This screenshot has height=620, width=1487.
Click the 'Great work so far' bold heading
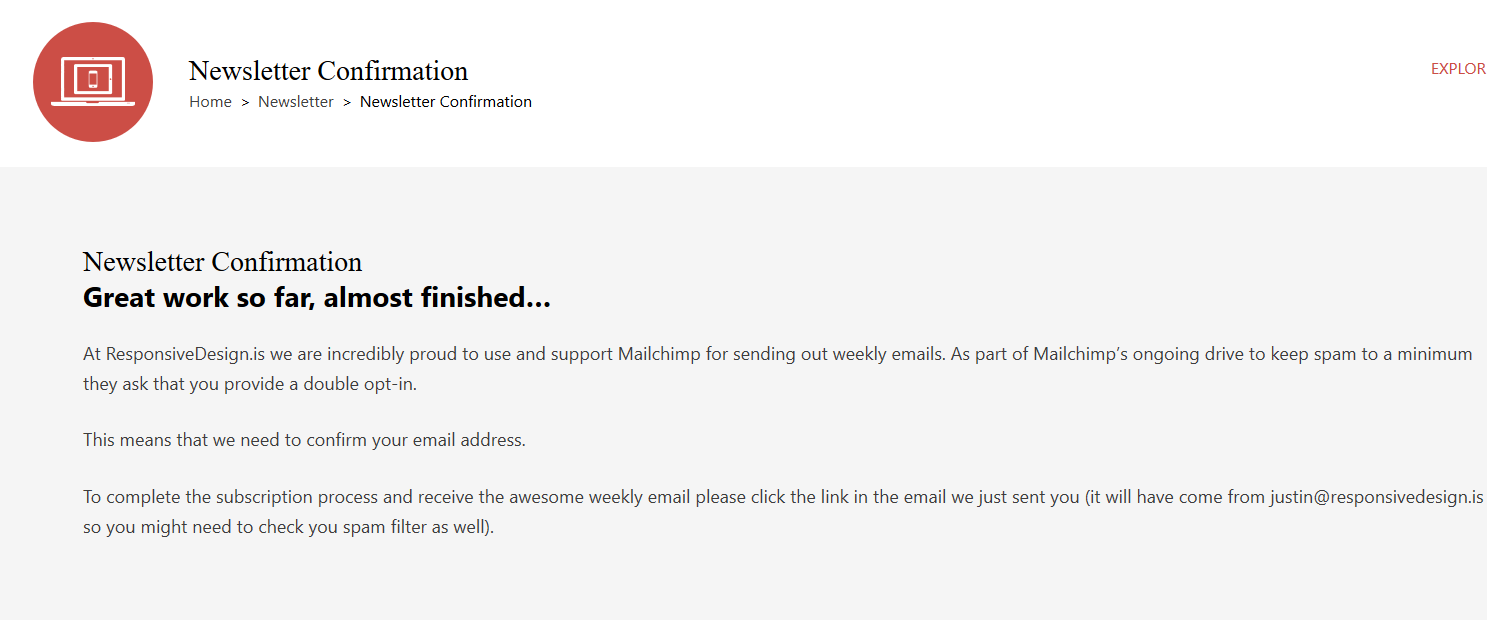[316, 298]
